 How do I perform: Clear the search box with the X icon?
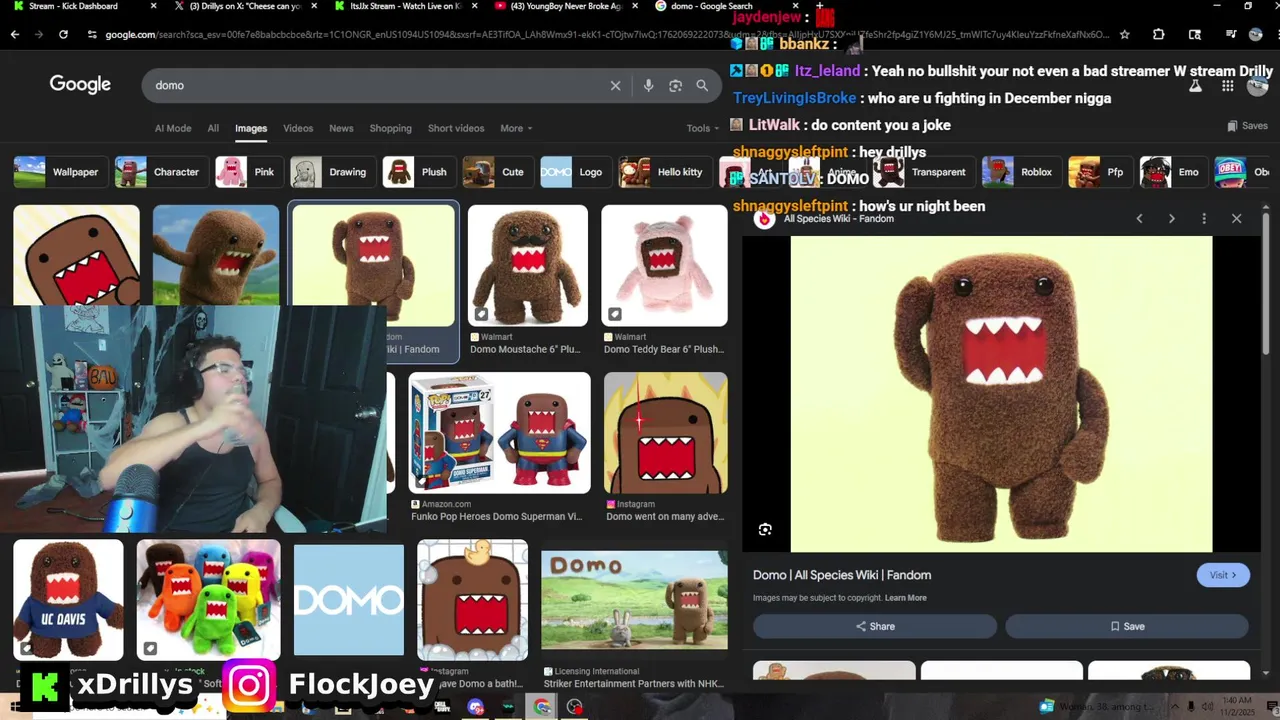click(615, 86)
